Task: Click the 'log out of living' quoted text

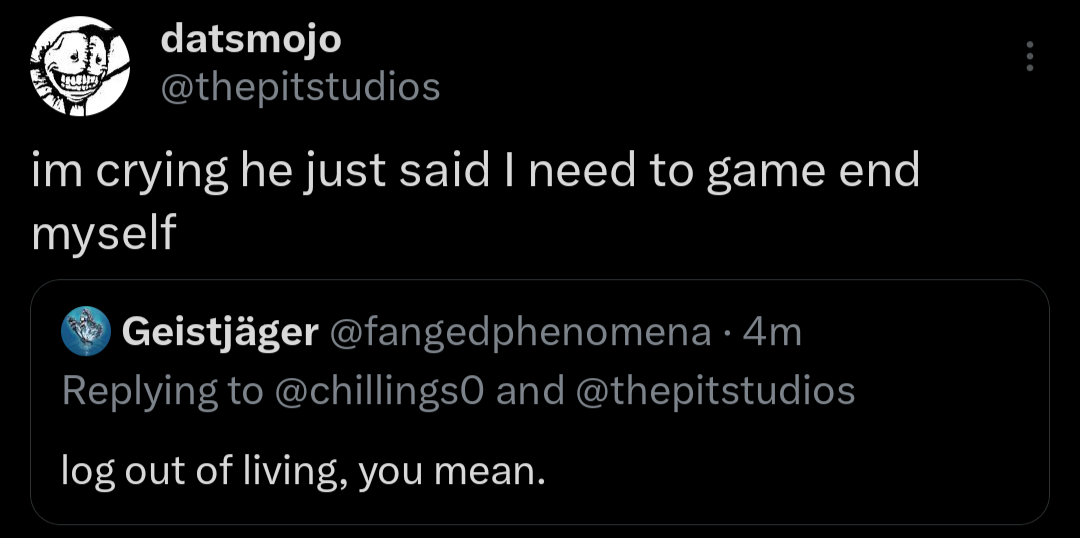Action: (200, 470)
